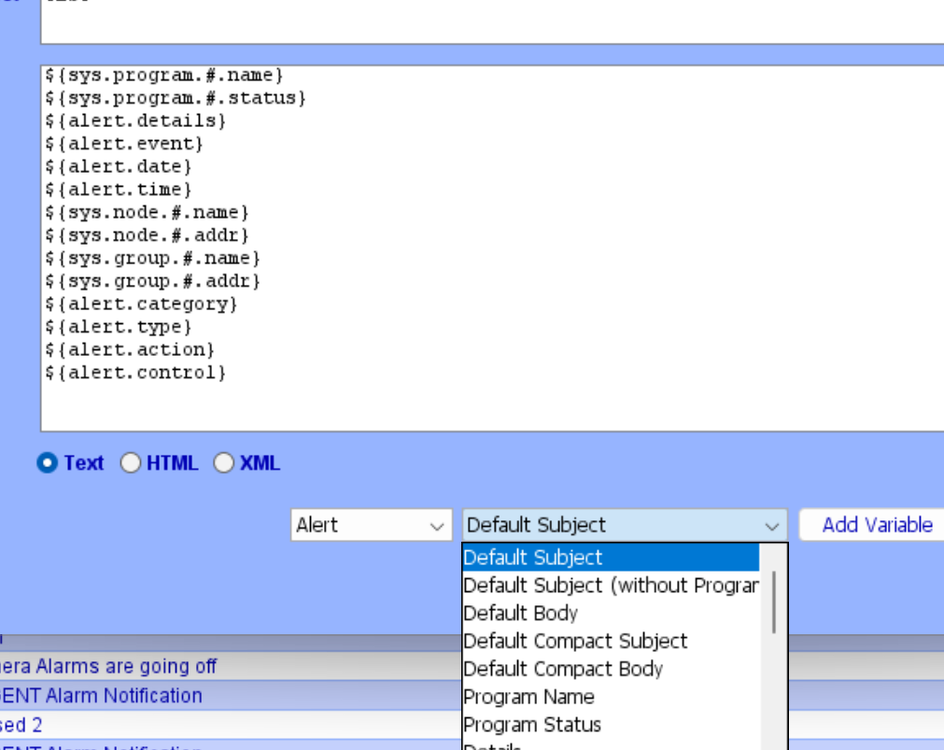Viewport: 944px width, 750px height.
Task: Switch output format to HTML
Action: 130,463
